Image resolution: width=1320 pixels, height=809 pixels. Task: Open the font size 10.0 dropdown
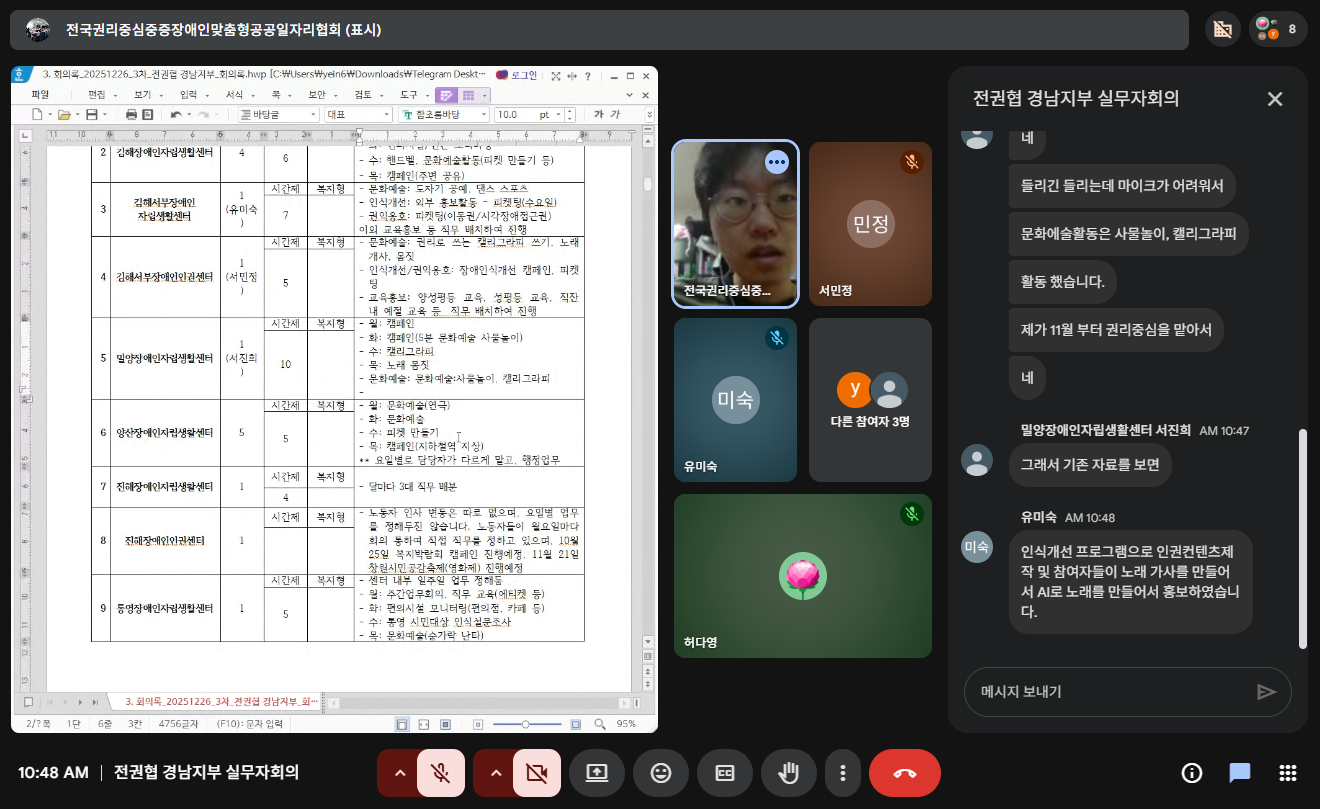[559, 115]
